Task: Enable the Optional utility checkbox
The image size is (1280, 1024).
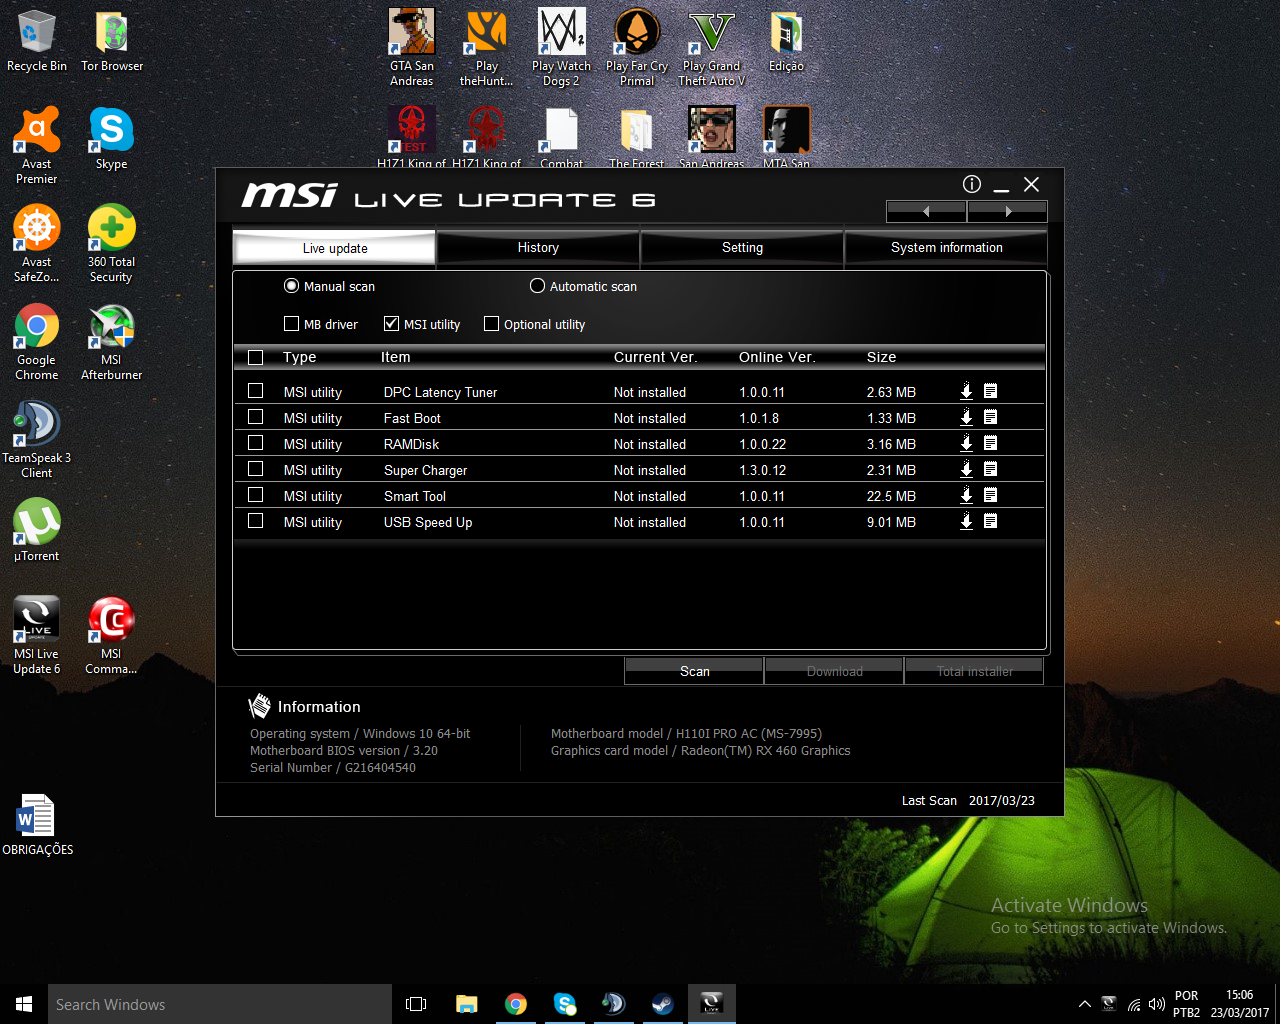Action: (492, 324)
